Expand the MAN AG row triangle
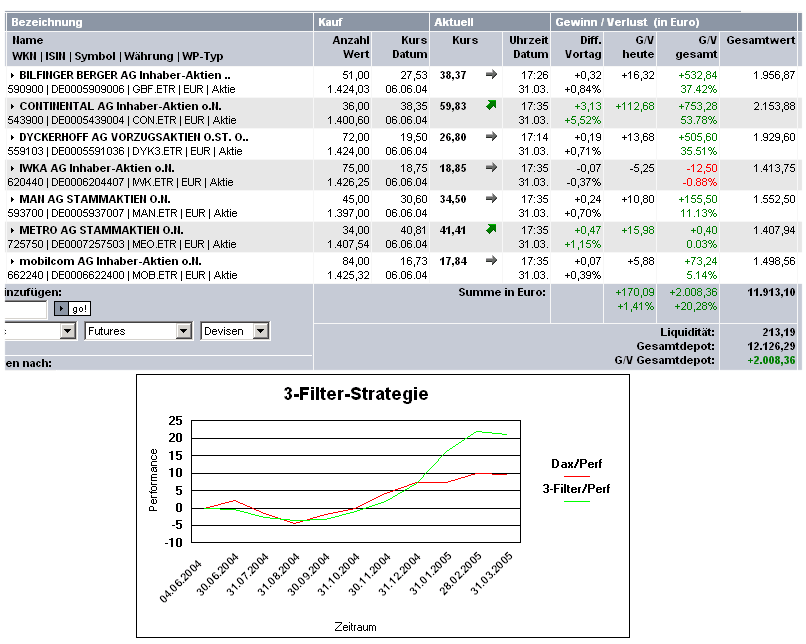 pyautogui.click(x=12, y=199)
